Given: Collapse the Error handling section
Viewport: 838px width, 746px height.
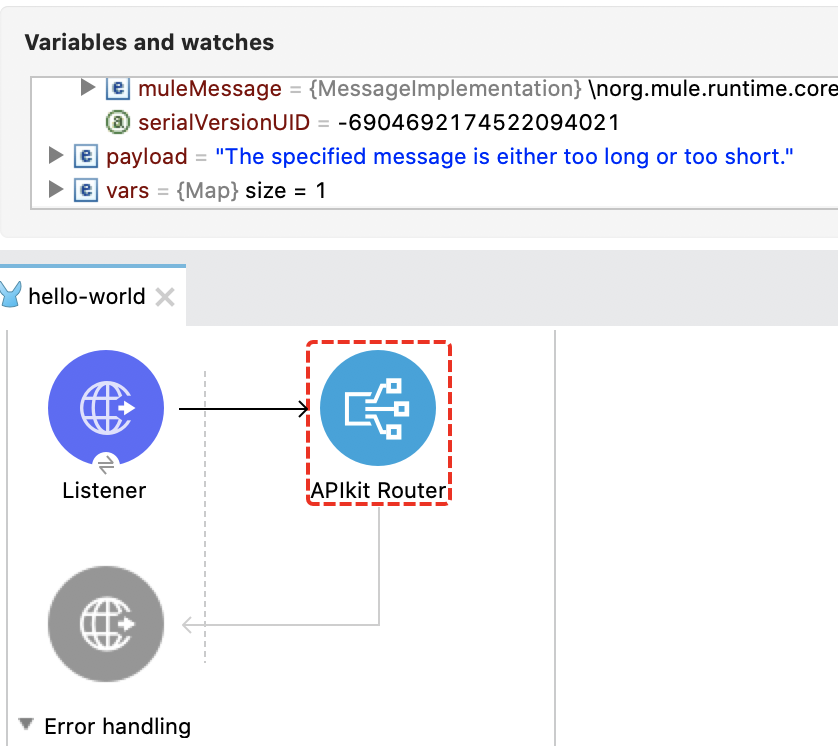Looking at the screenshot, I should click(27, 725).
